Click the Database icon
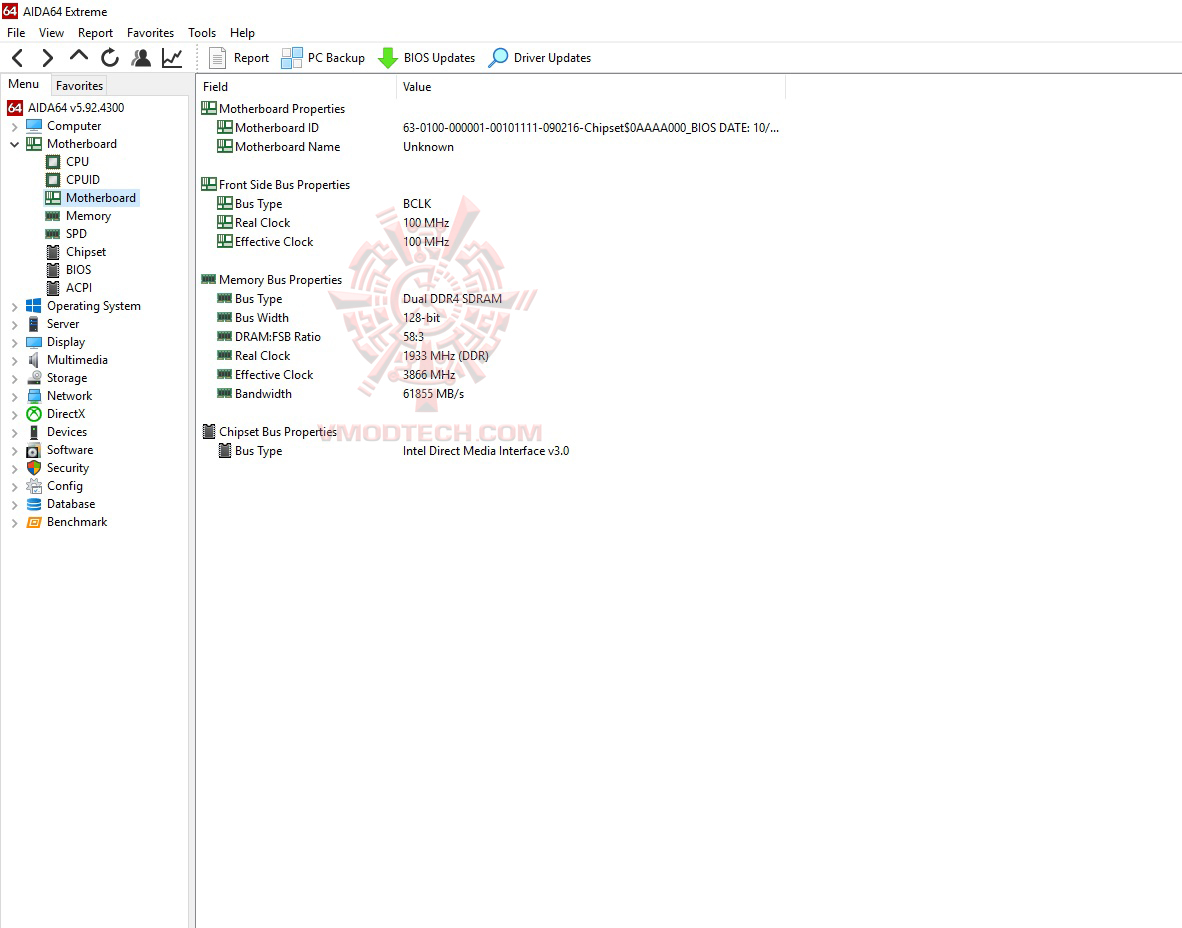The height and width of the screenshot is (928, 1182). pos(34,504)
